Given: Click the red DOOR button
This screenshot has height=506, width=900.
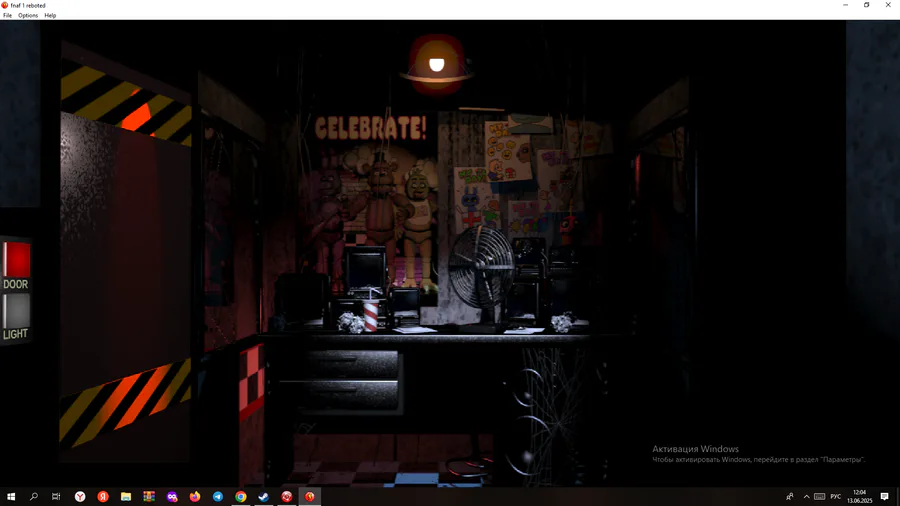Looking at the screenshot, I should click(16, 260).
